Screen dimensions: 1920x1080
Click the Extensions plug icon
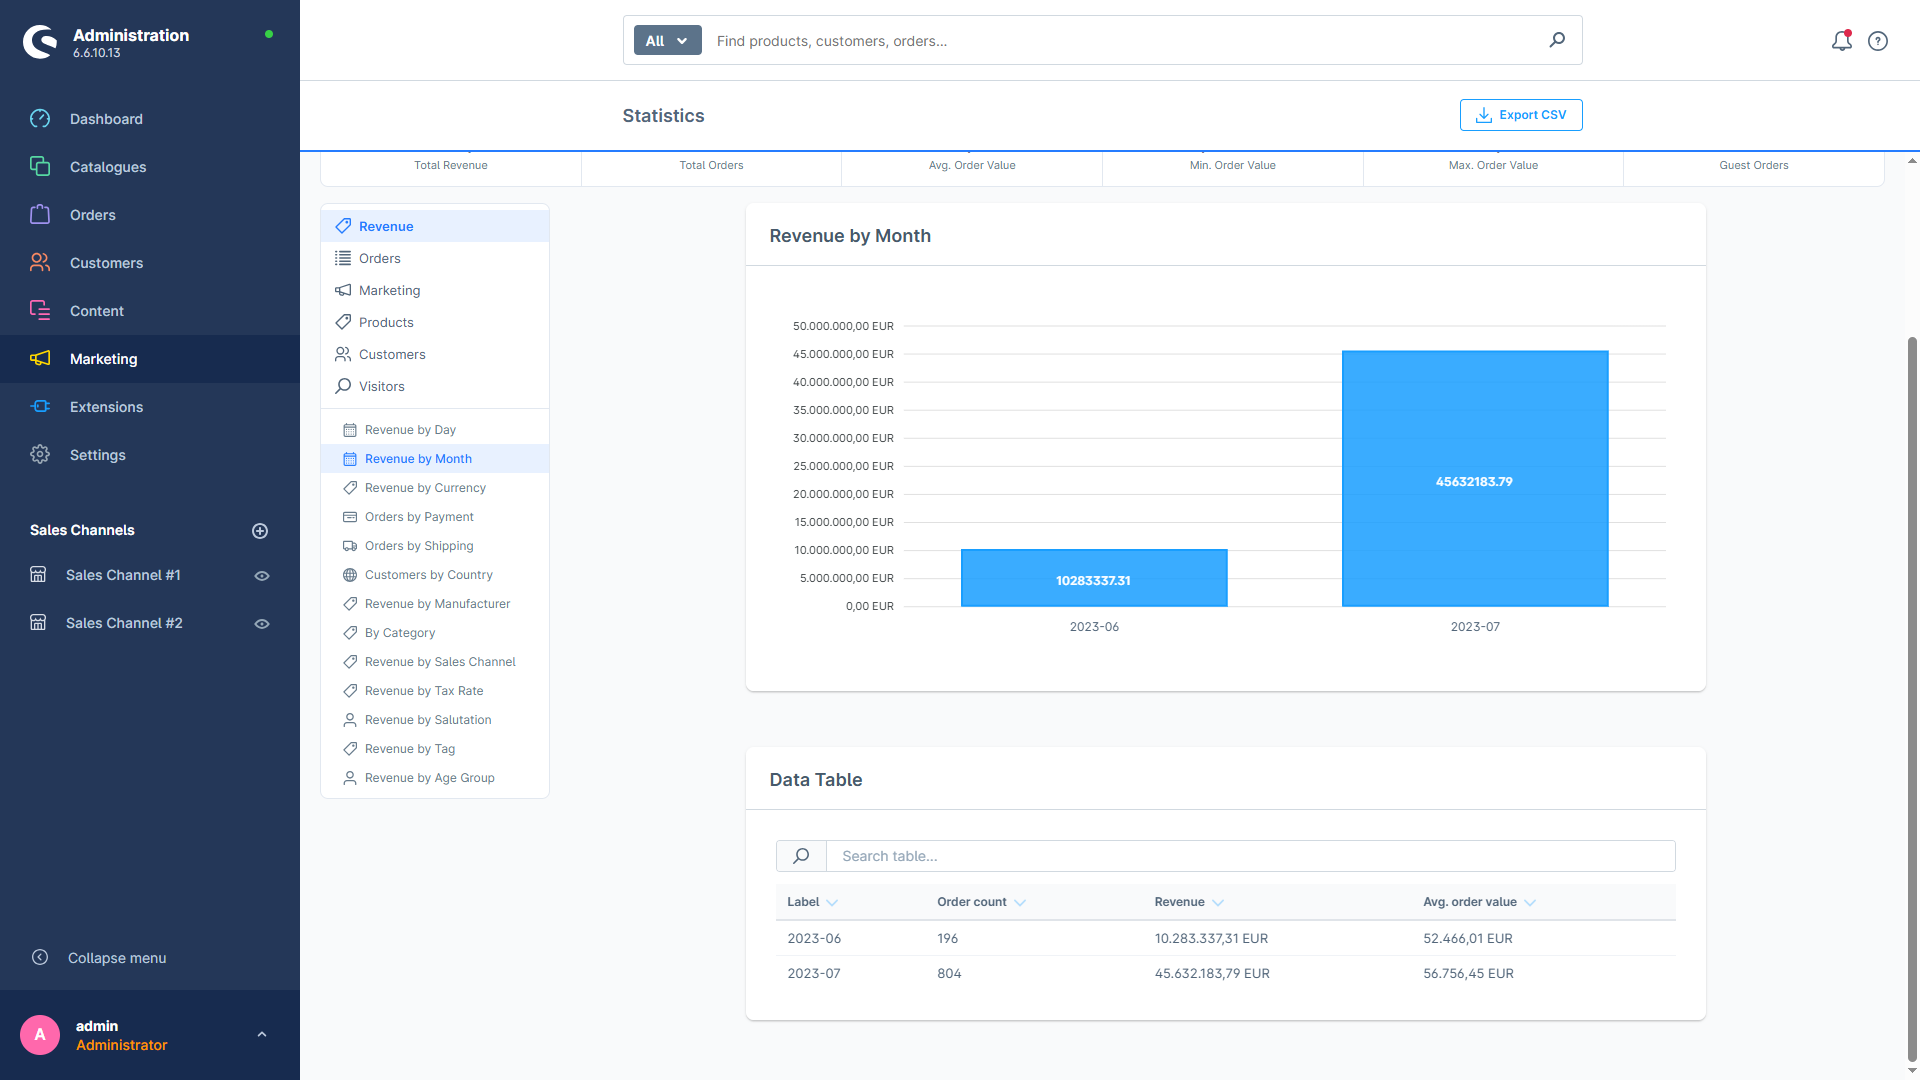(40, 406)
